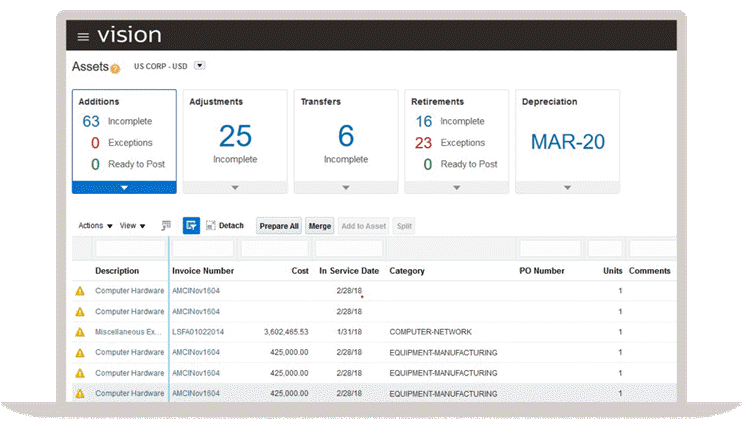Viewport: 743px width, 427px height.
Task: Open the hamburger navigation menu
Action: (83, 37)
